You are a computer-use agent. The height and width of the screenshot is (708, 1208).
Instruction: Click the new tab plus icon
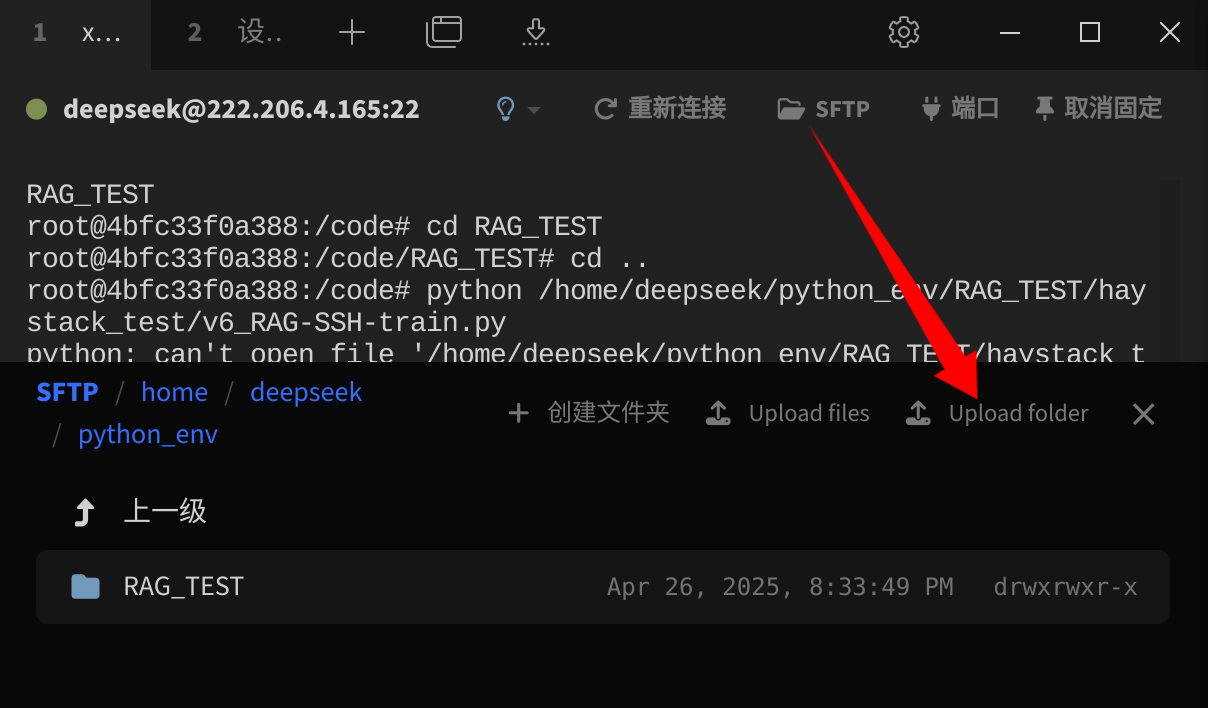coord(352,33)
